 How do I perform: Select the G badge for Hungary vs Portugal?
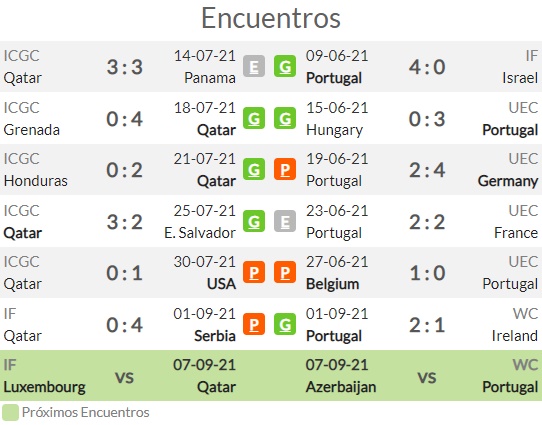click(285, 118)
